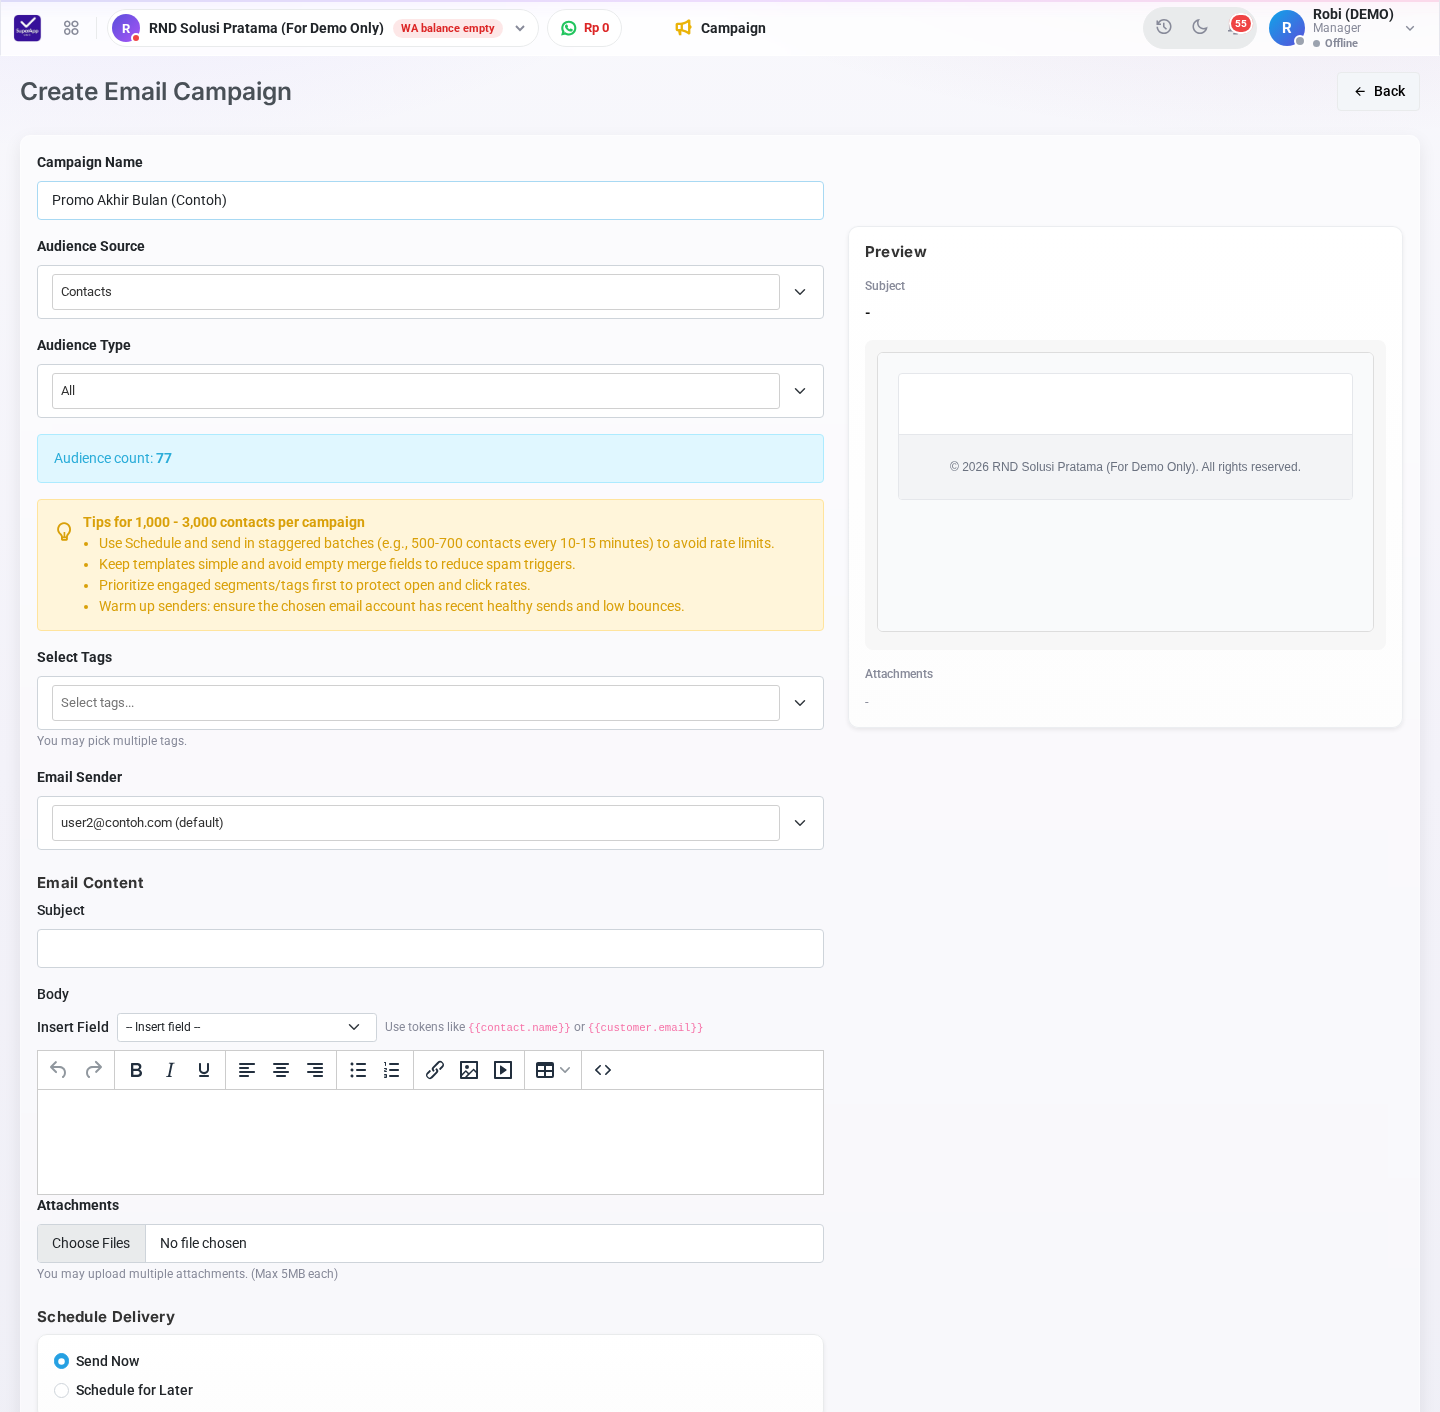1440x1412 pixels.
Task: Click Choose Files for attachments
Action: pyautogui.click(x=91, y=1243)
